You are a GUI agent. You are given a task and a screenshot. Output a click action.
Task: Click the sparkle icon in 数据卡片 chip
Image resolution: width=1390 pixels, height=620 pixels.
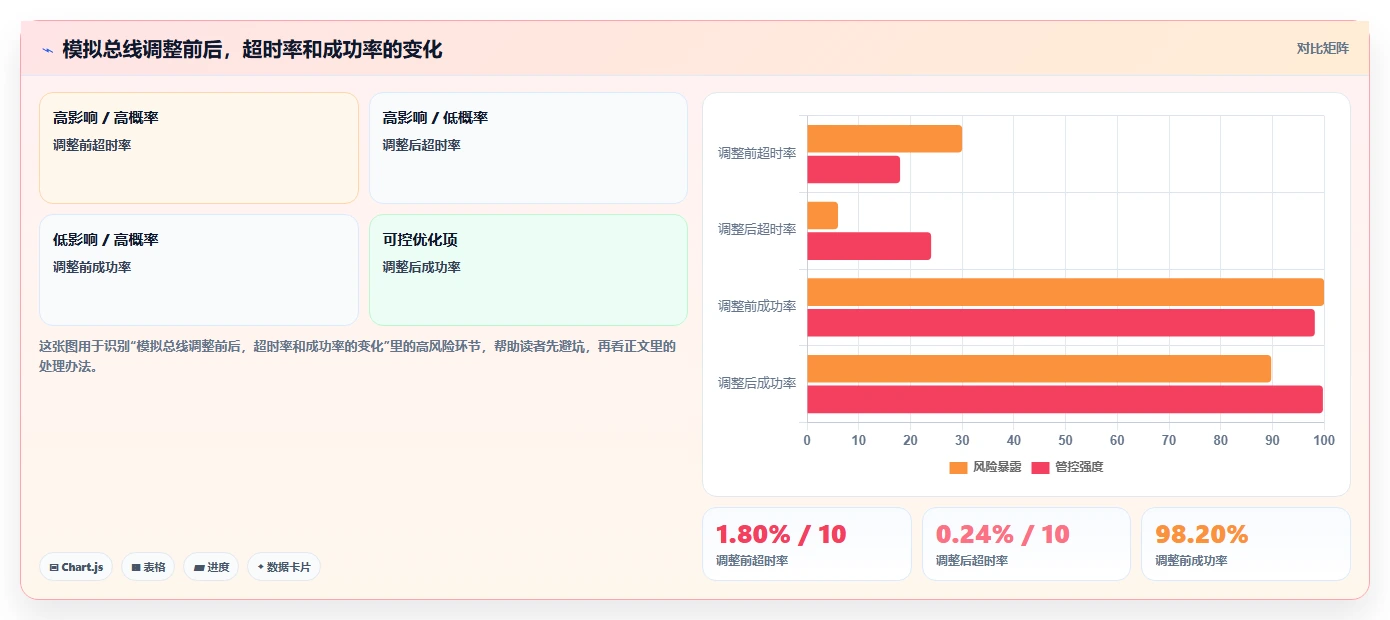260,567
